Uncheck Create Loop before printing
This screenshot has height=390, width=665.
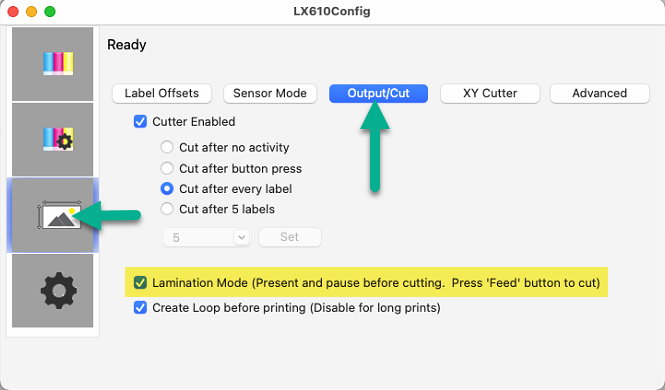140,307
